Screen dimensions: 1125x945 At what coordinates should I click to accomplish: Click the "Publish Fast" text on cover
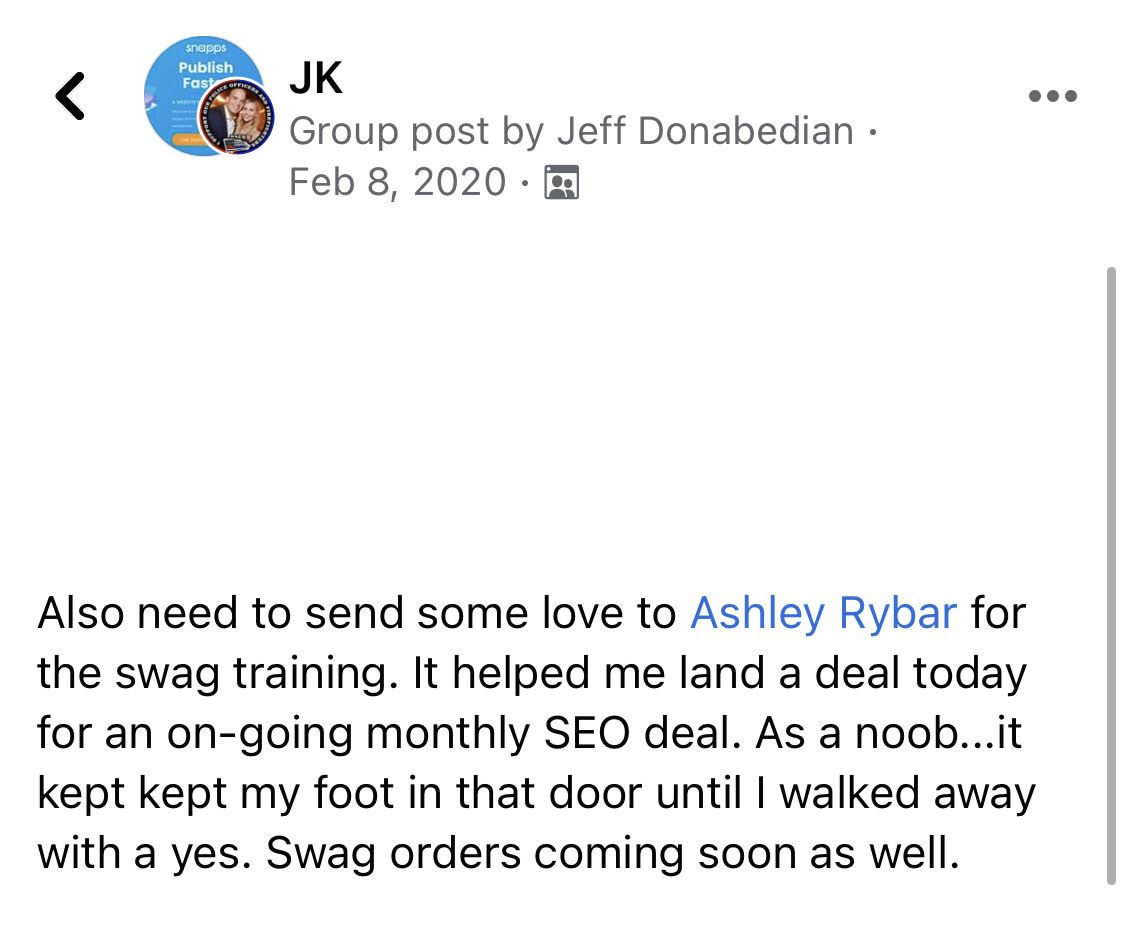(x=205, y=75)
